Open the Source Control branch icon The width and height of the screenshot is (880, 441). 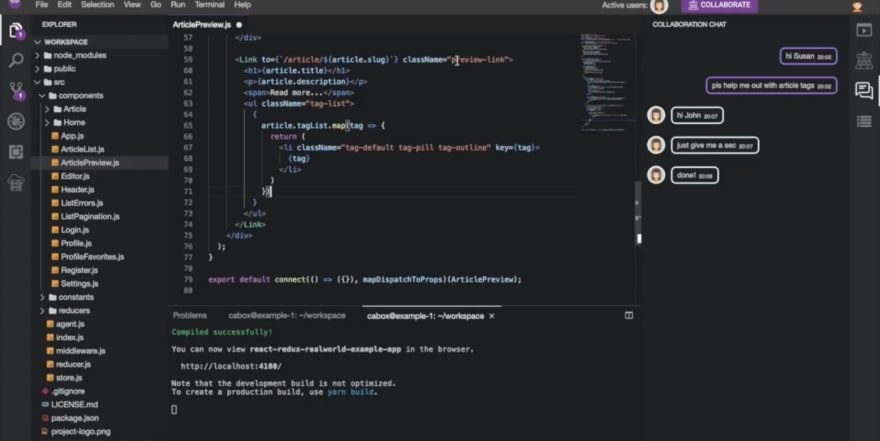(16, 90)
